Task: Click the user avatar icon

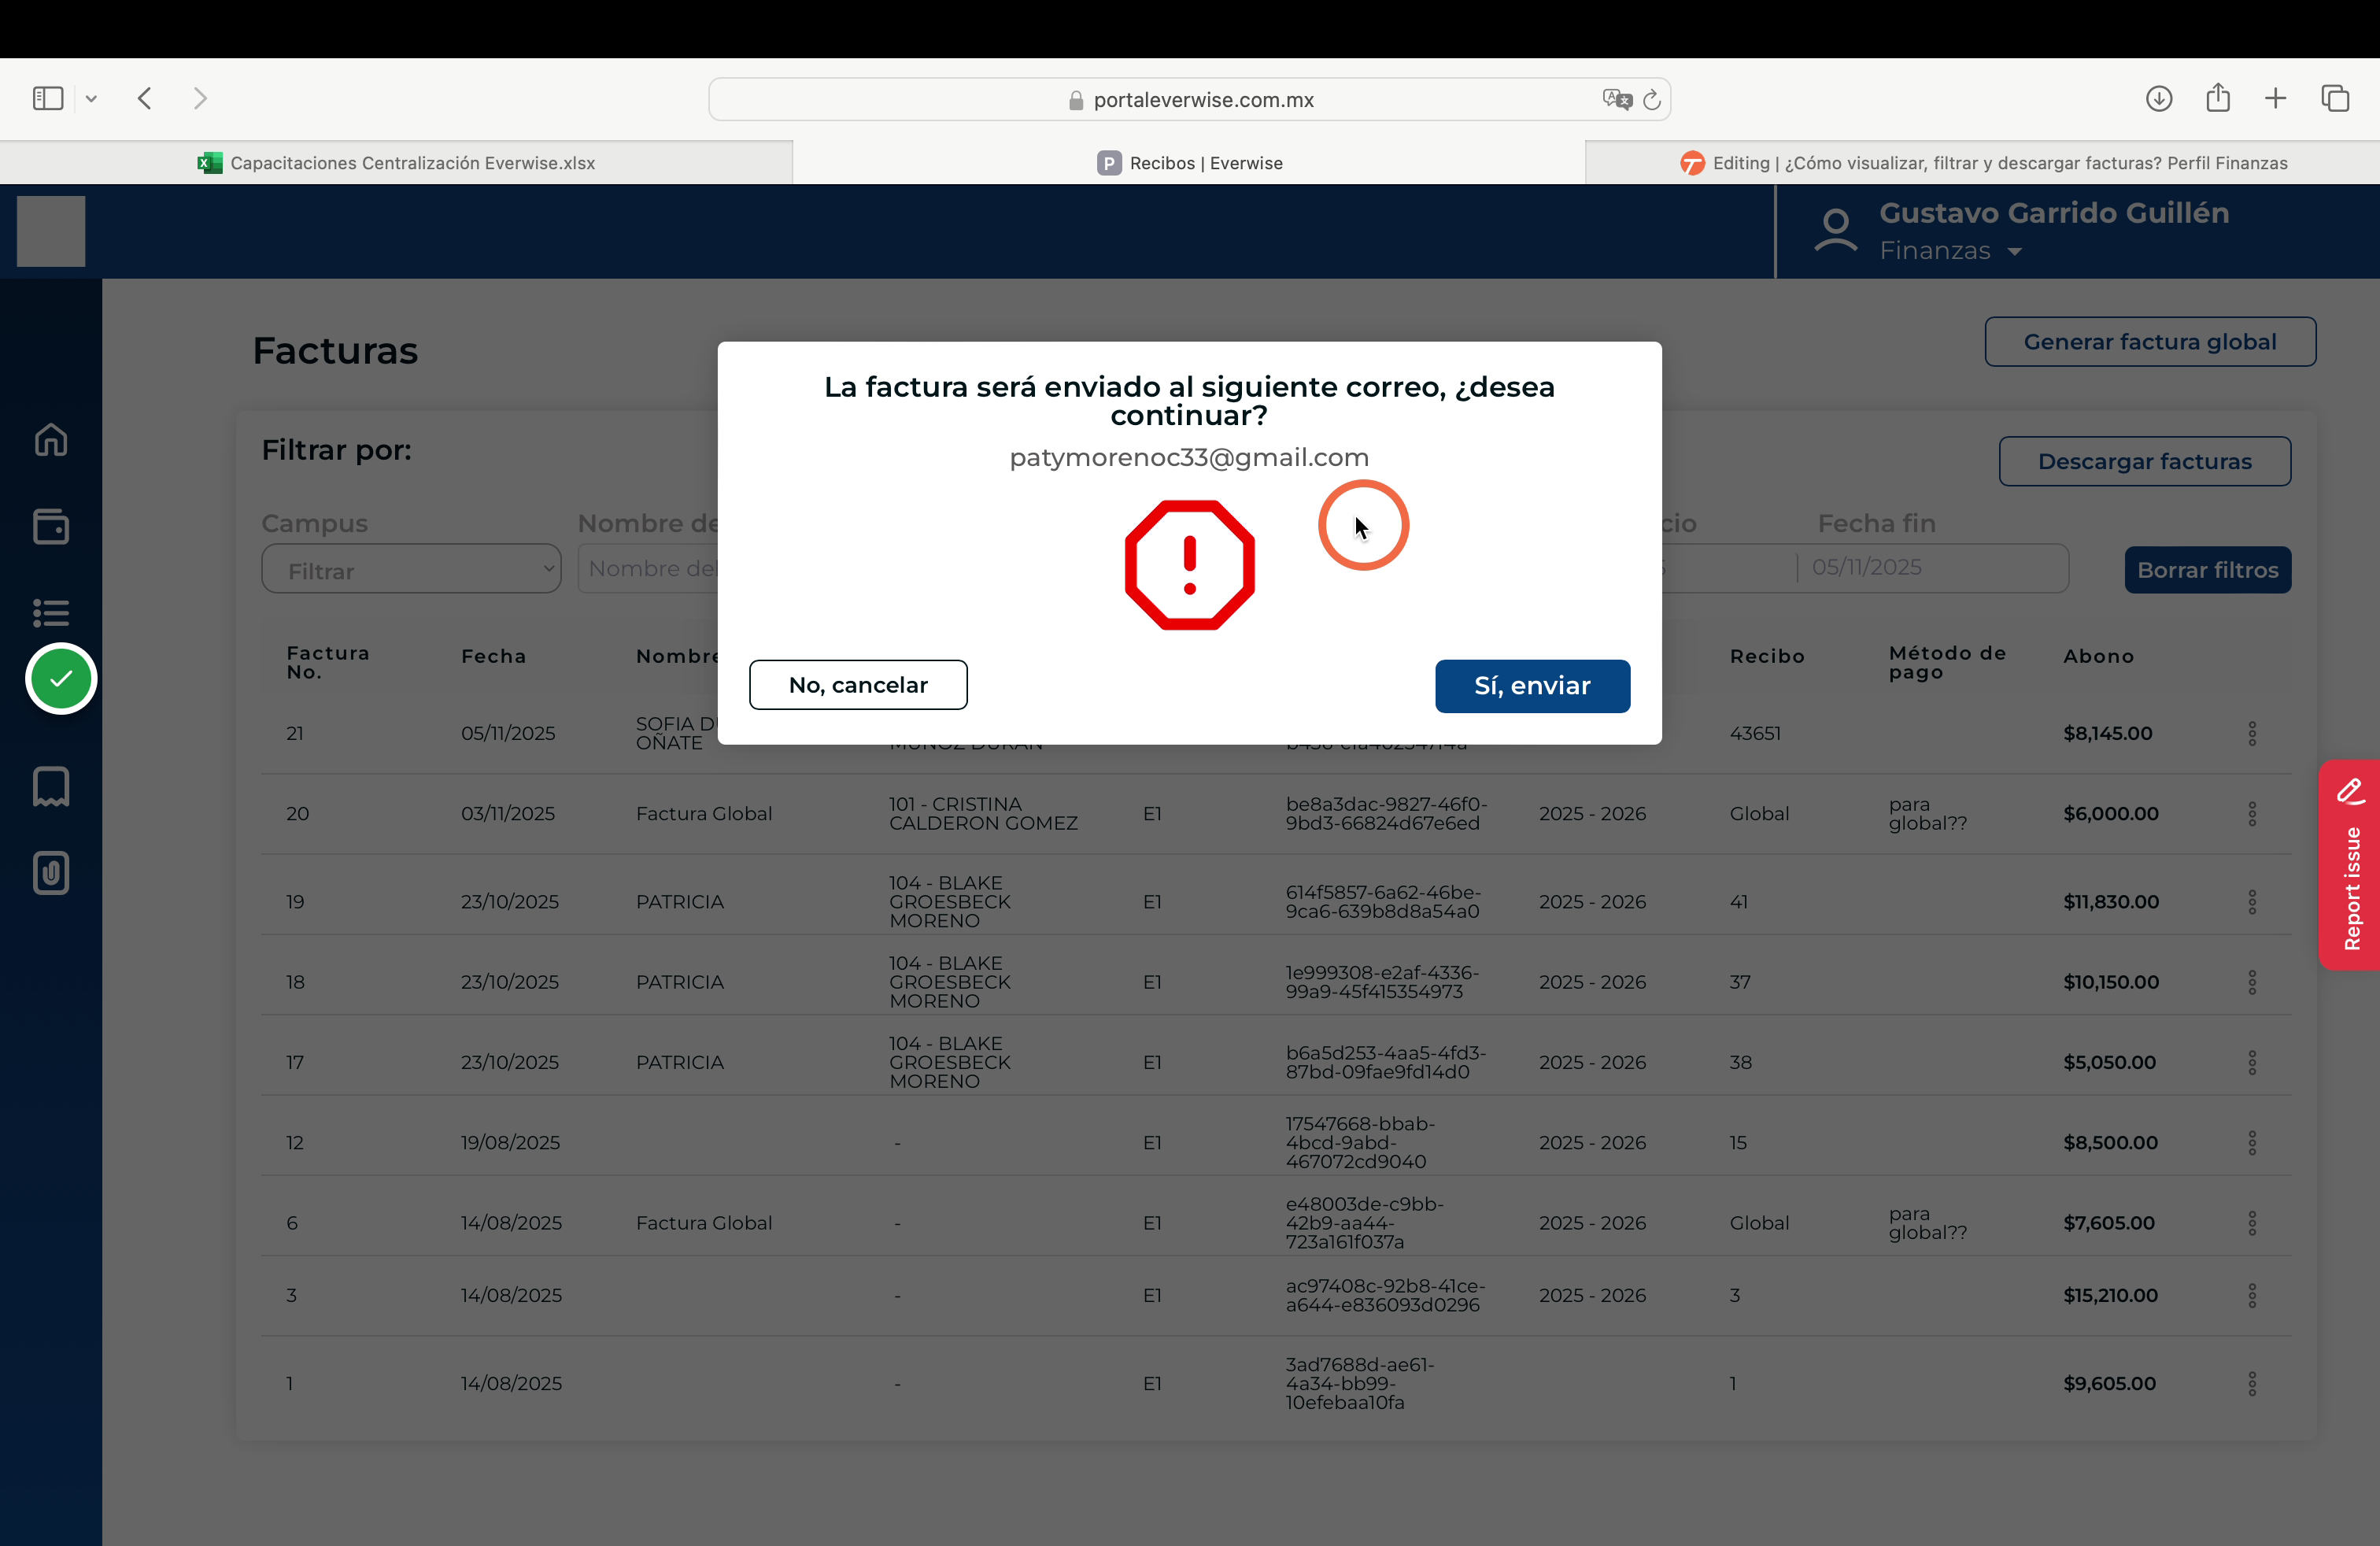Action: pyautogui.click(x=1835, y=231)
